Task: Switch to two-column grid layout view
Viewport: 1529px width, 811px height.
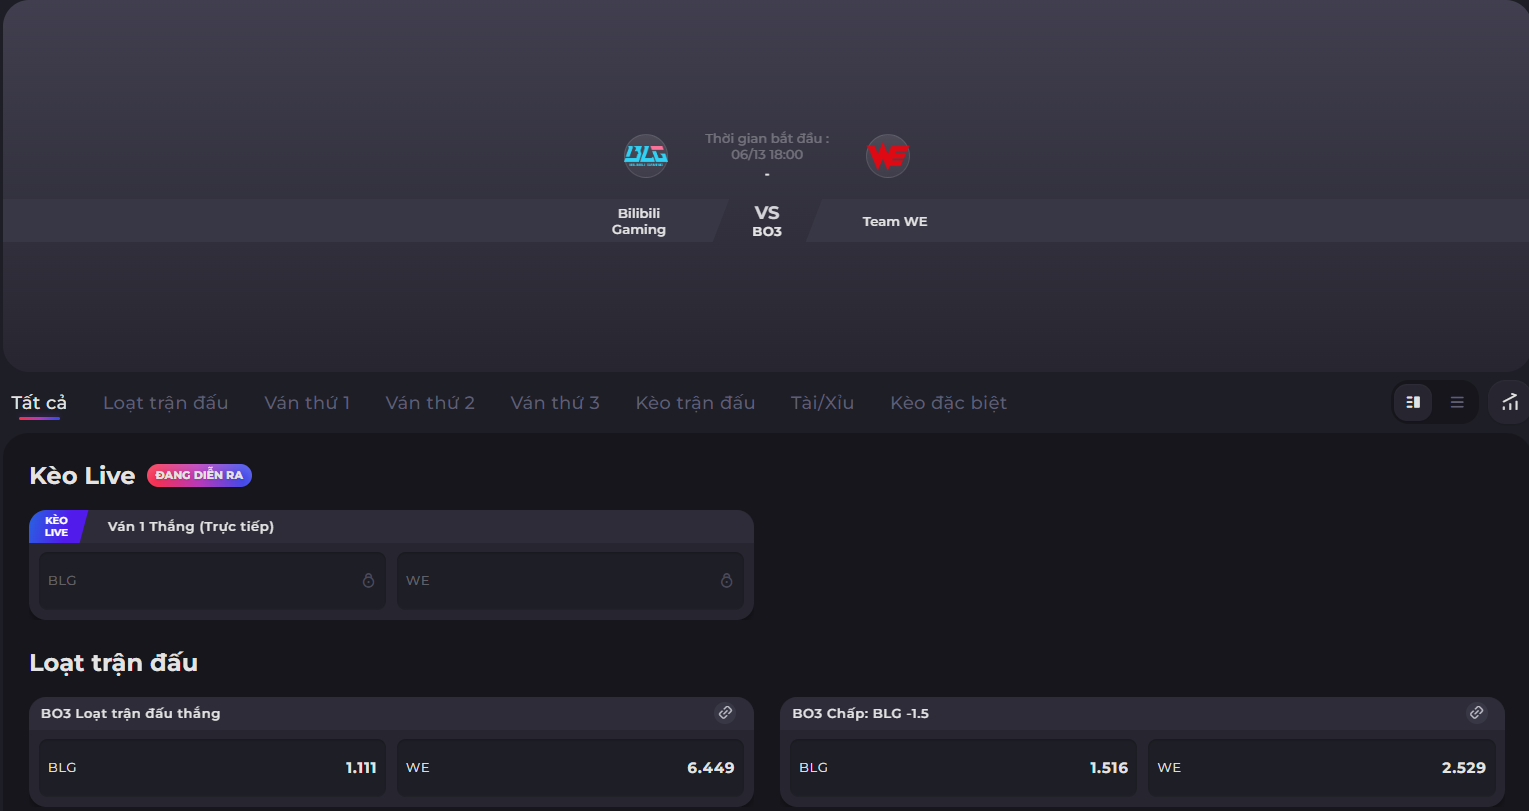Action: point(1413,402)
